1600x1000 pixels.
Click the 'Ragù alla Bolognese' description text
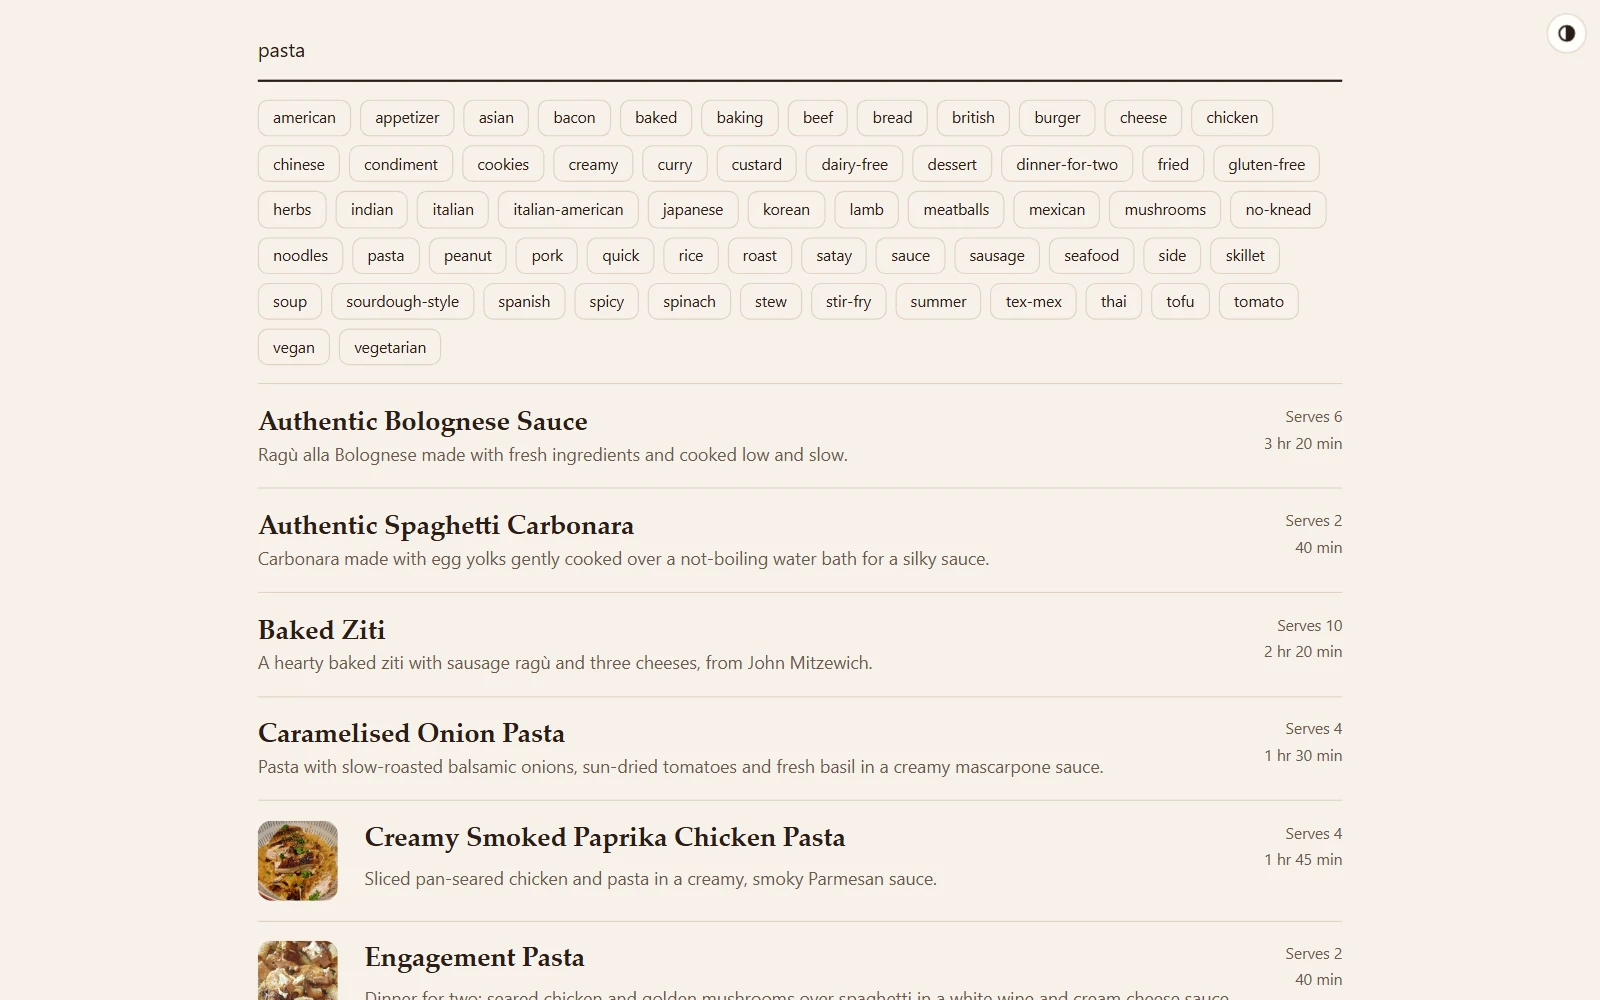553,455
